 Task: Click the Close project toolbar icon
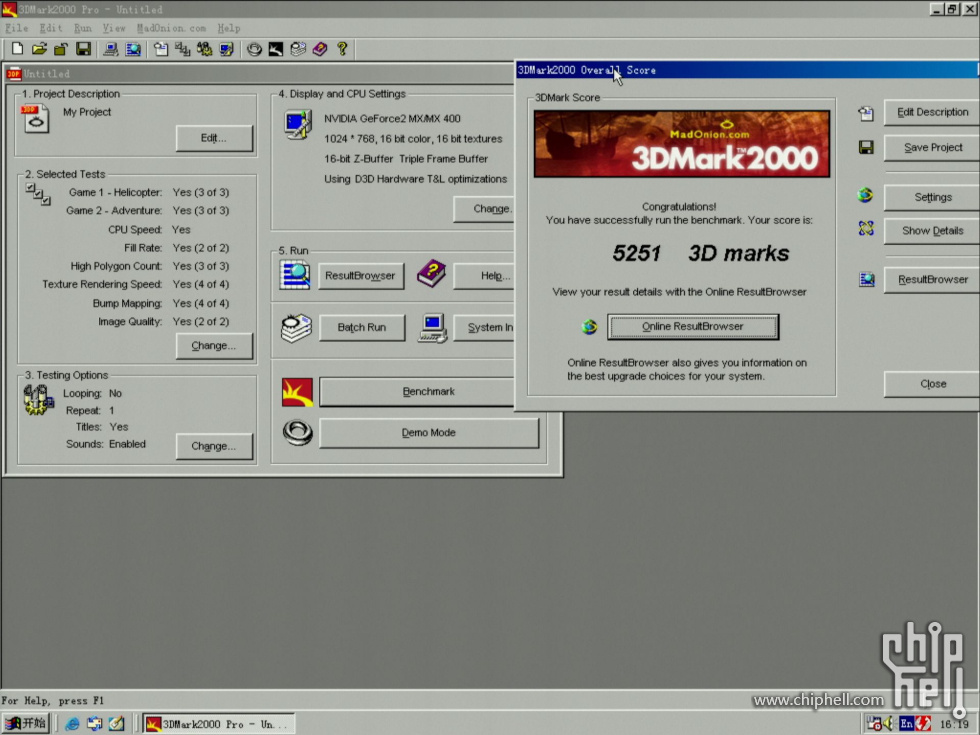coord(61,49)
